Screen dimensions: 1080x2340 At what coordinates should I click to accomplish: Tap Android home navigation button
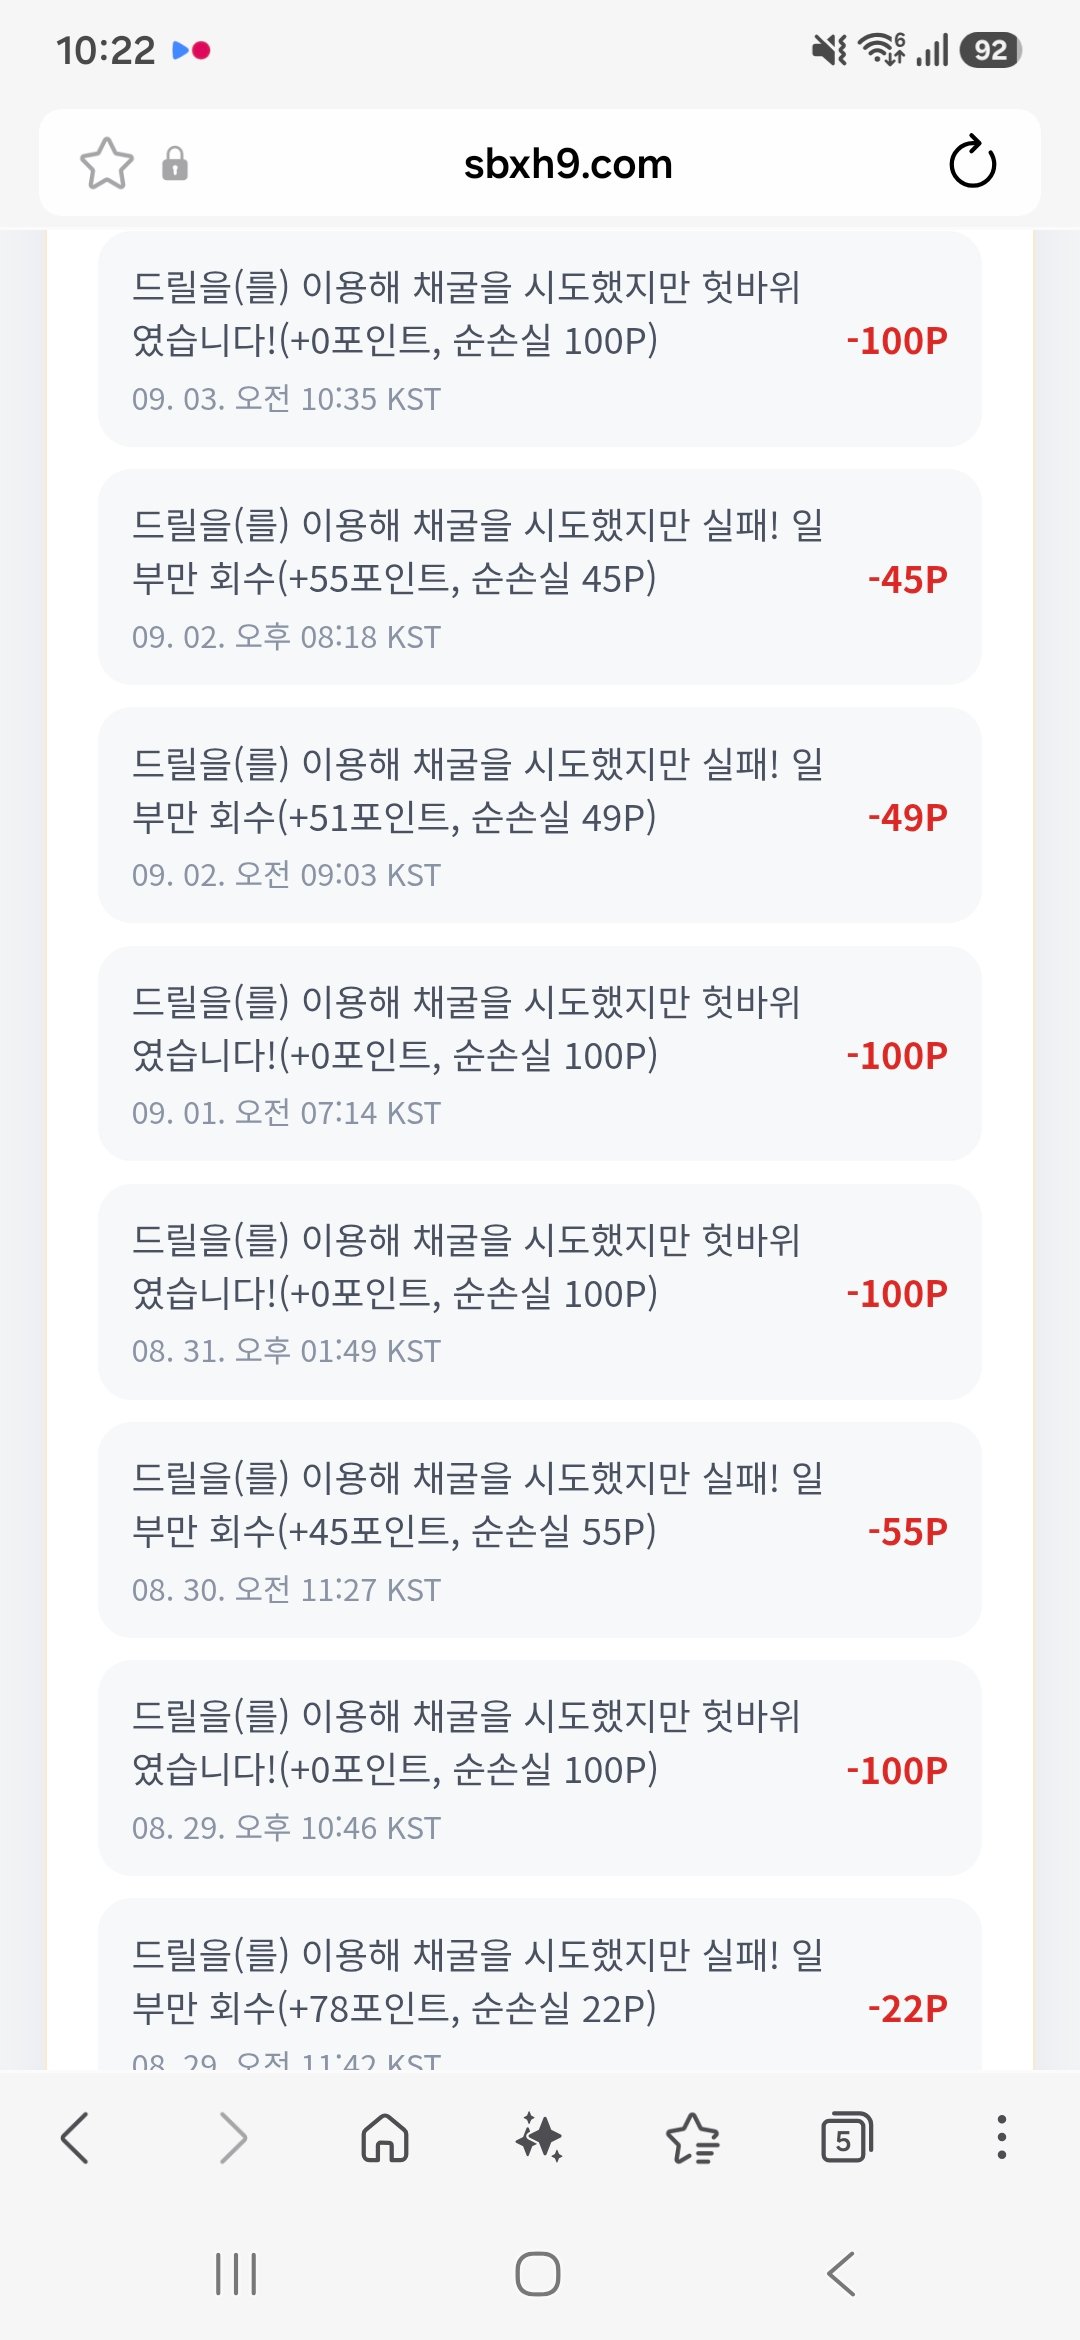538,2274
